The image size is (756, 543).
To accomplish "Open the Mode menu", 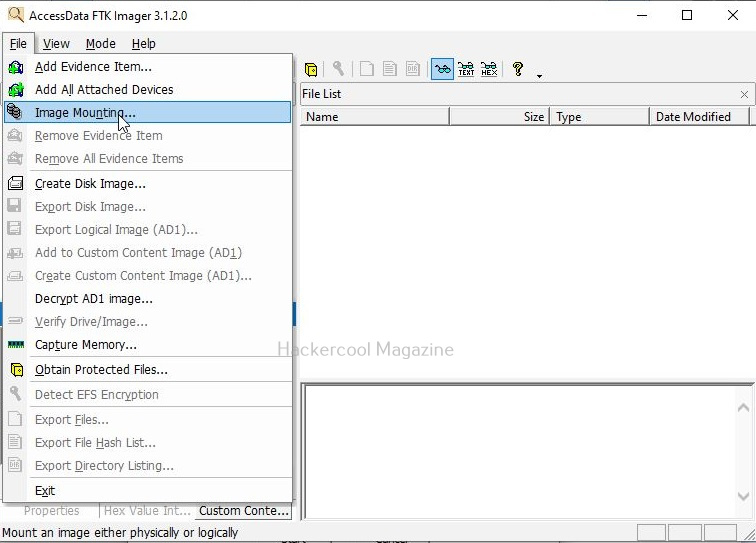I will pos(100,44).
